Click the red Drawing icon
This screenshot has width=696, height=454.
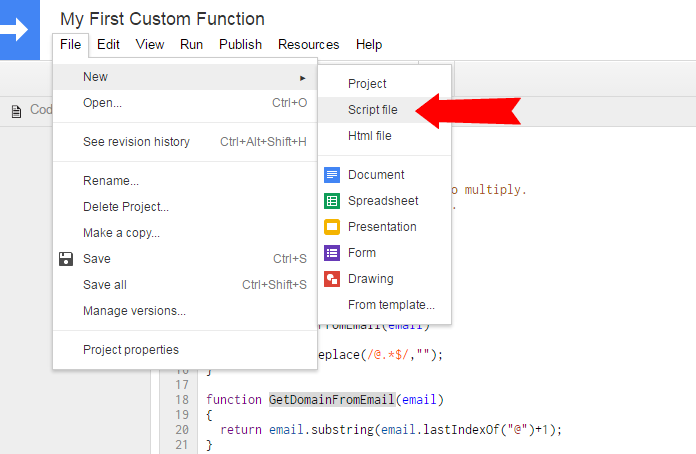click(332, 279)
